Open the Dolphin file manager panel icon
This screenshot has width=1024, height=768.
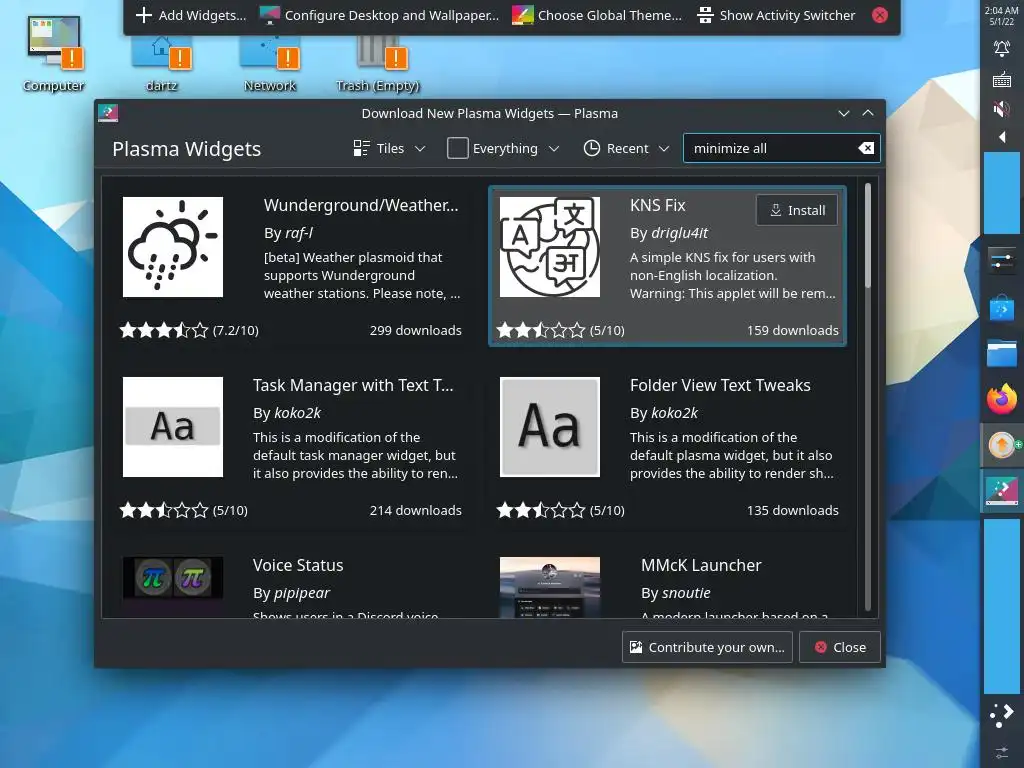click(x=1002, y=353)
